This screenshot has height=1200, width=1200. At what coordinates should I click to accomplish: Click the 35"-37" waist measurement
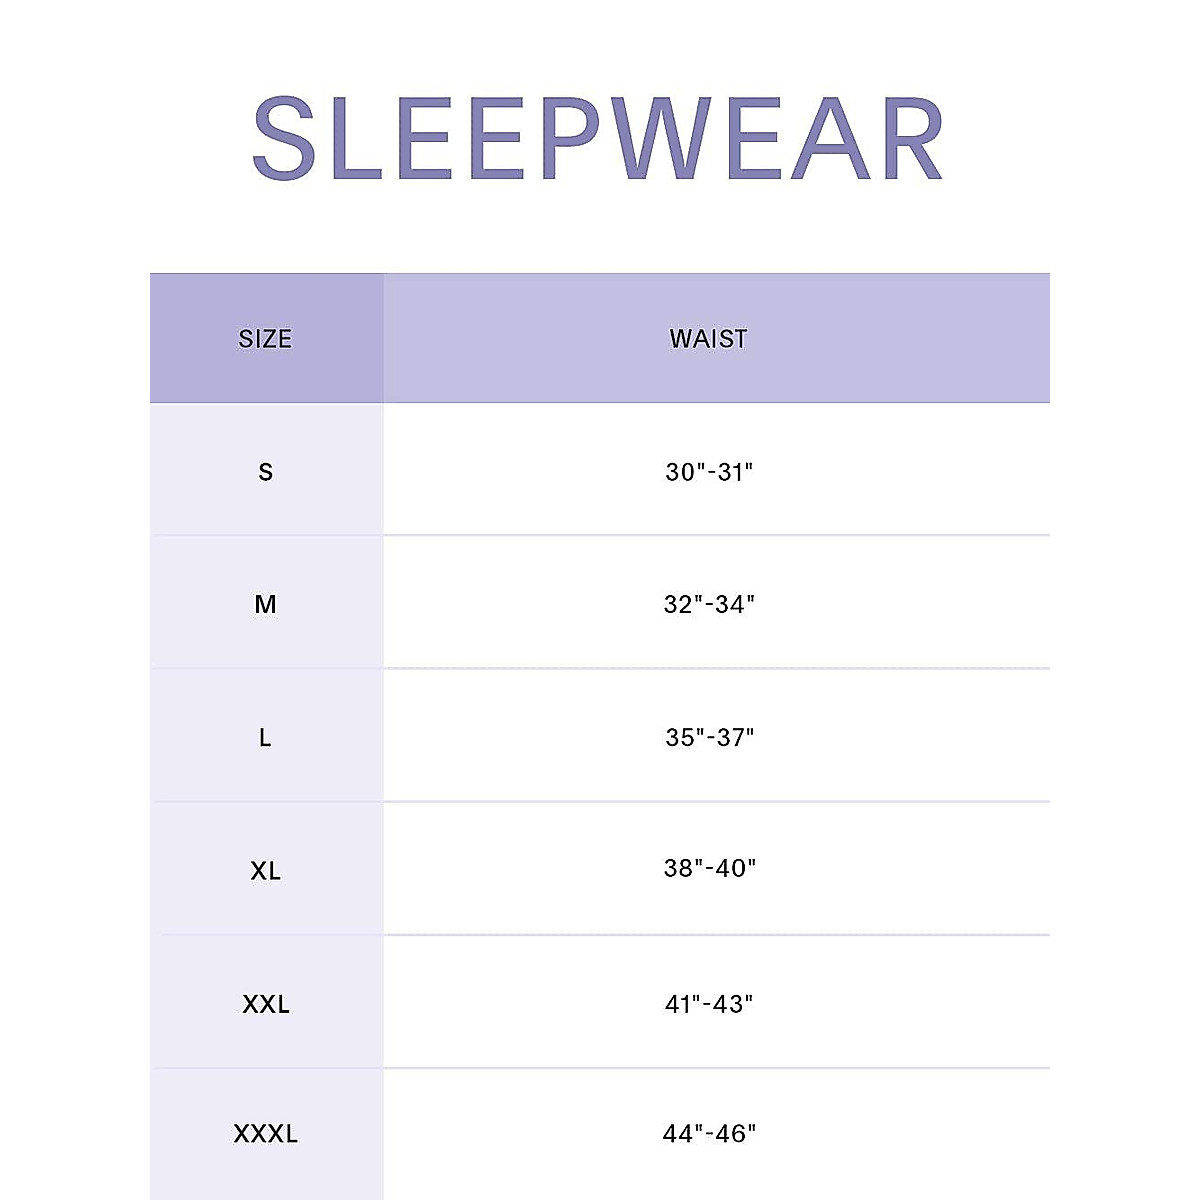click(x=709, y=738)
